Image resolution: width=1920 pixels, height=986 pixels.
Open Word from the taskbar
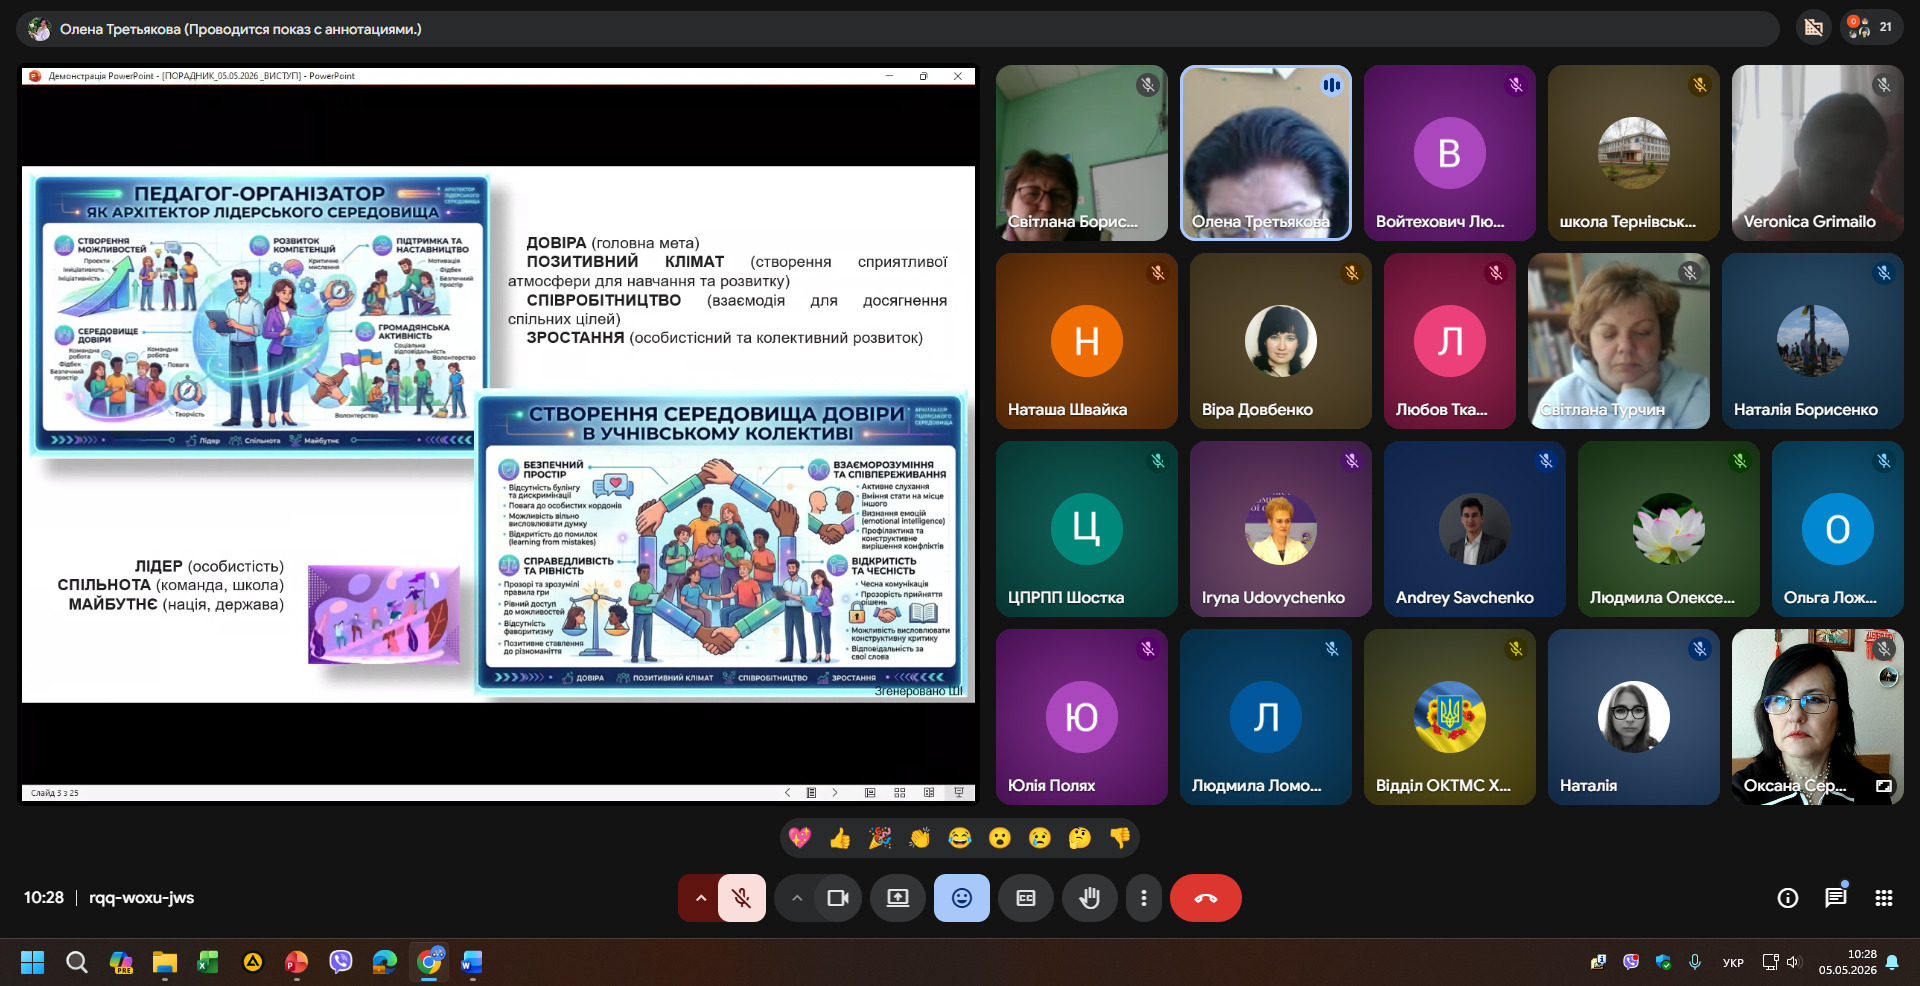click(x=472, y=962)
